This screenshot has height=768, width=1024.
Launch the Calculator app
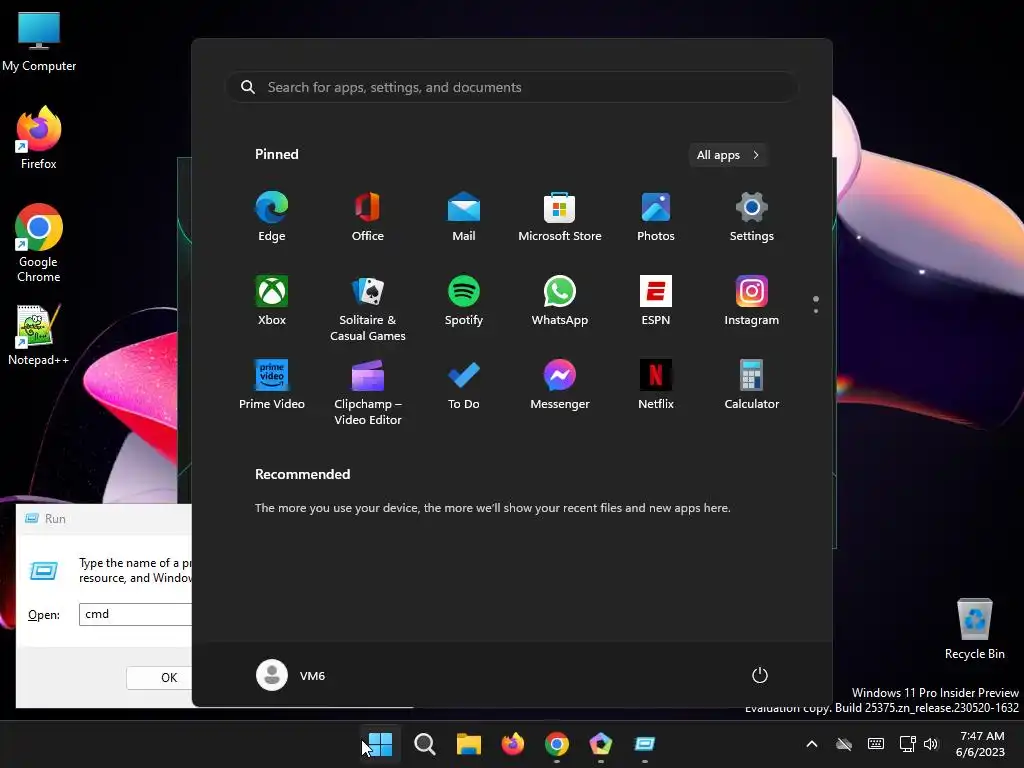(x=752, y=385)
